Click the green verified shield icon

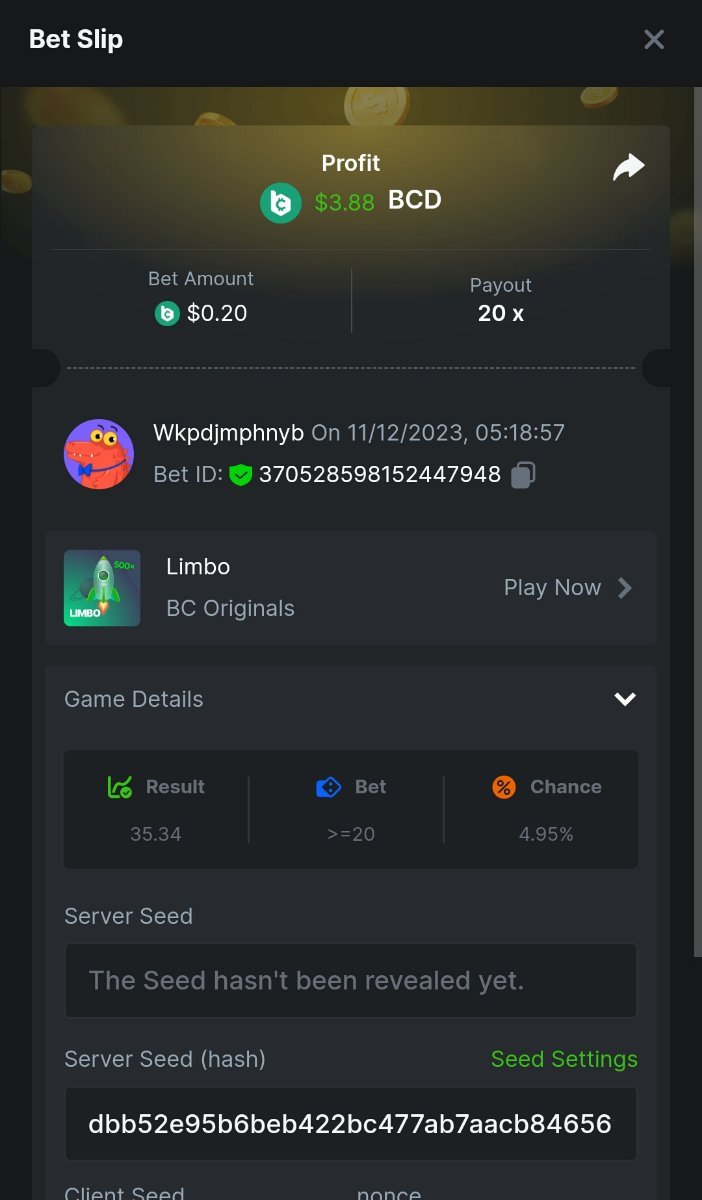coord(240,475)
